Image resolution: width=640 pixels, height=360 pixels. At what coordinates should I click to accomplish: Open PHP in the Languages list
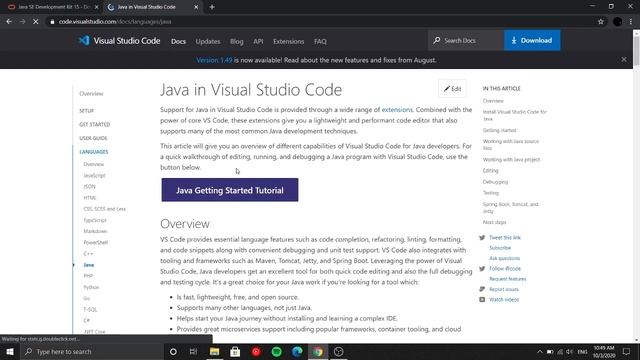pyautogui.click(x=88, y=276)
